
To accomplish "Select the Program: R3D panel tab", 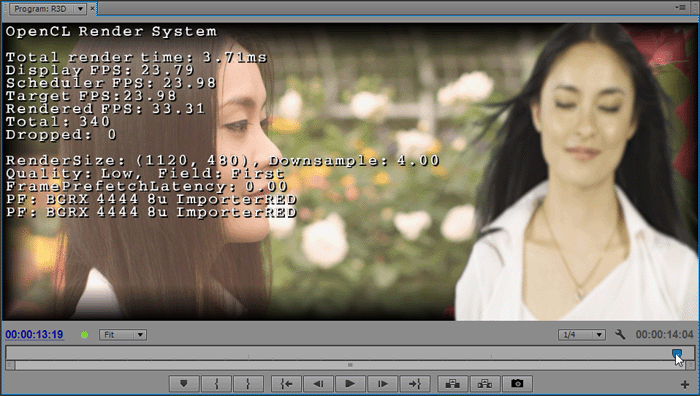I will [x=41, y=8].
